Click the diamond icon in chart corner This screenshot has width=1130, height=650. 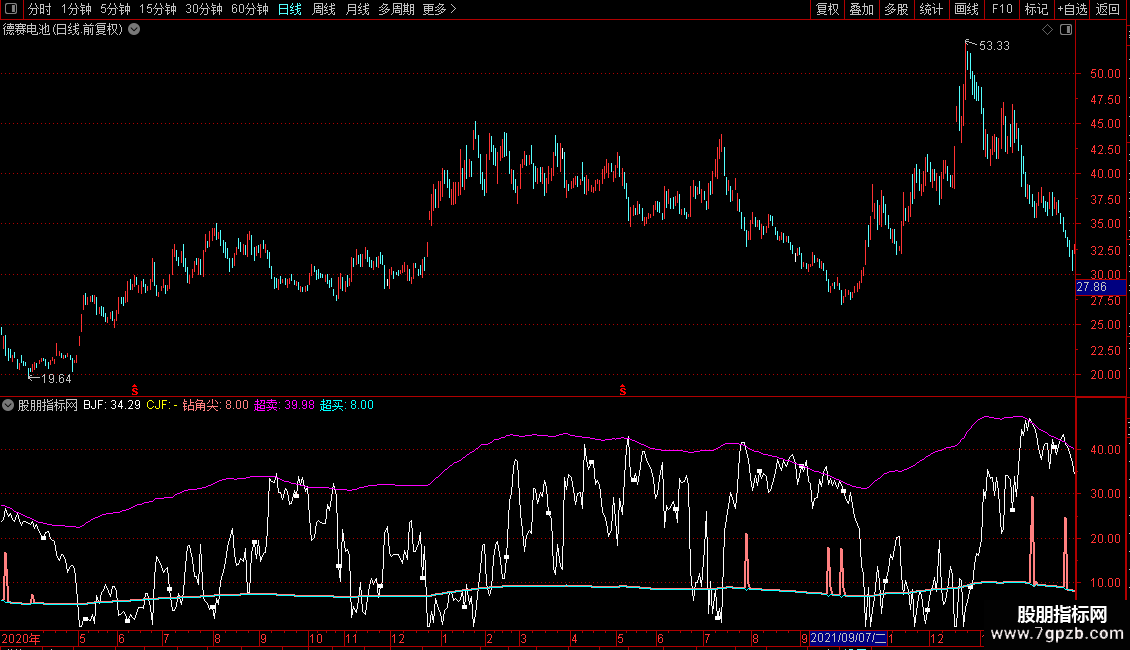[x=1048, y=30]
